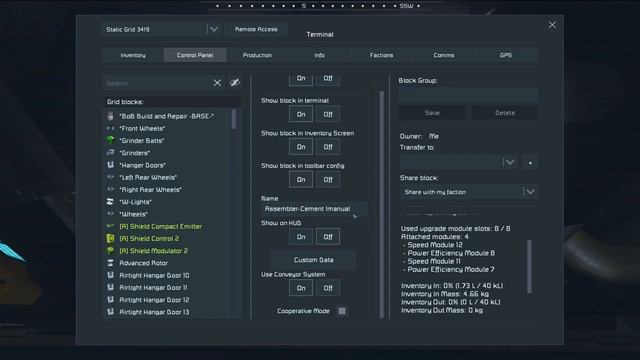
Task: Open the Static Grid 3419 dropdown
Action: [x=162, y=29]
